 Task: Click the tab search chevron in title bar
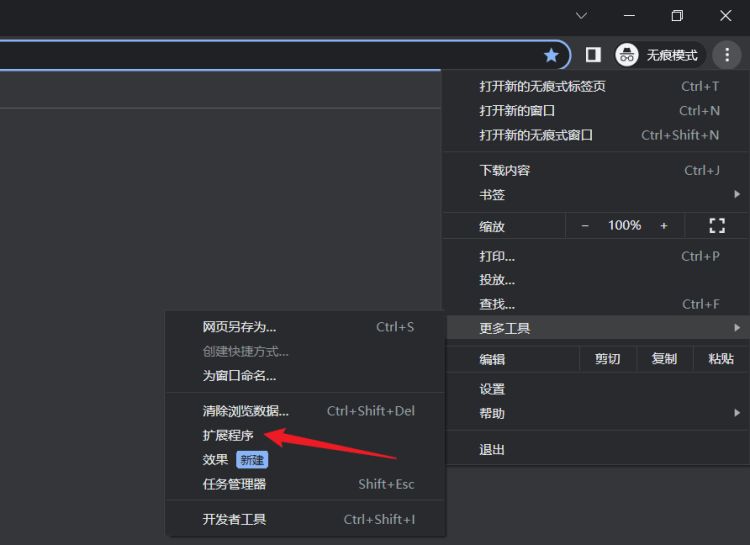(581, 16)
